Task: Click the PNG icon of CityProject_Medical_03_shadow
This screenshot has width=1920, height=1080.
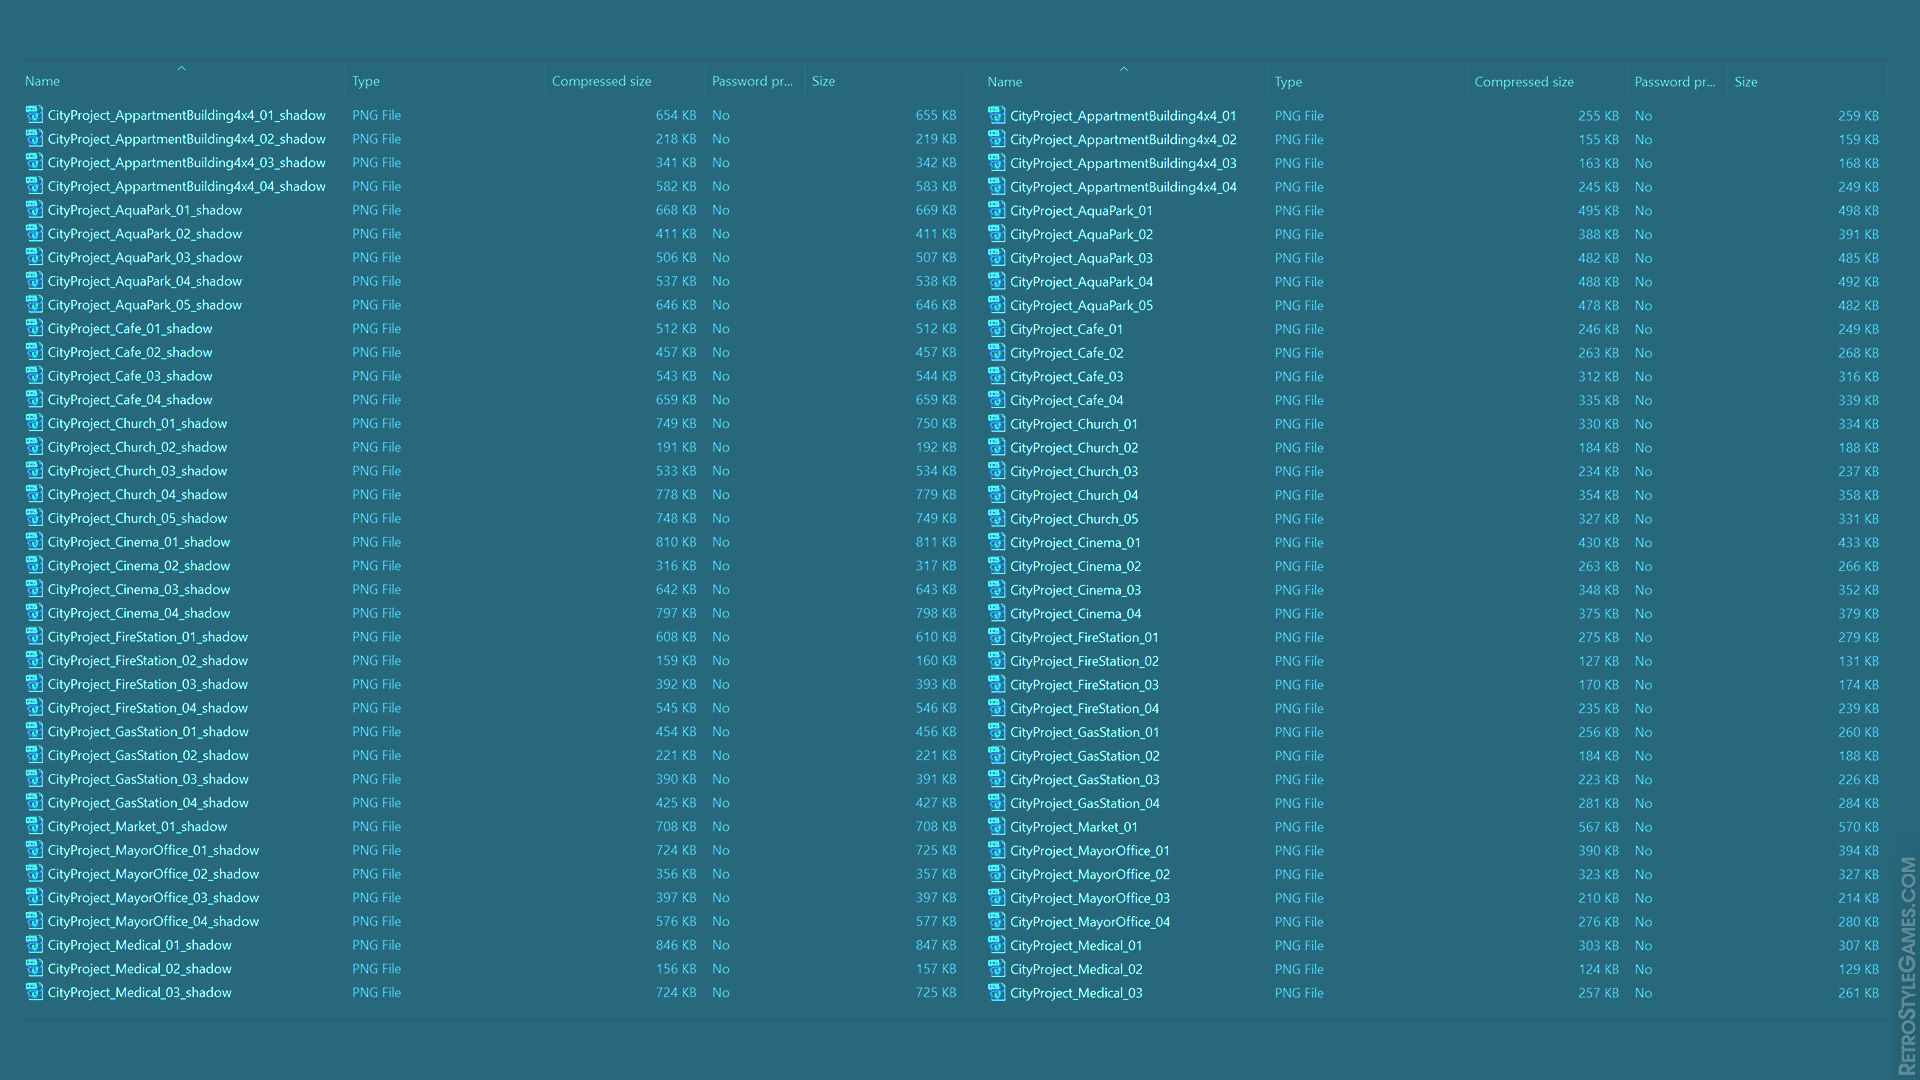Action: [34, 992]
